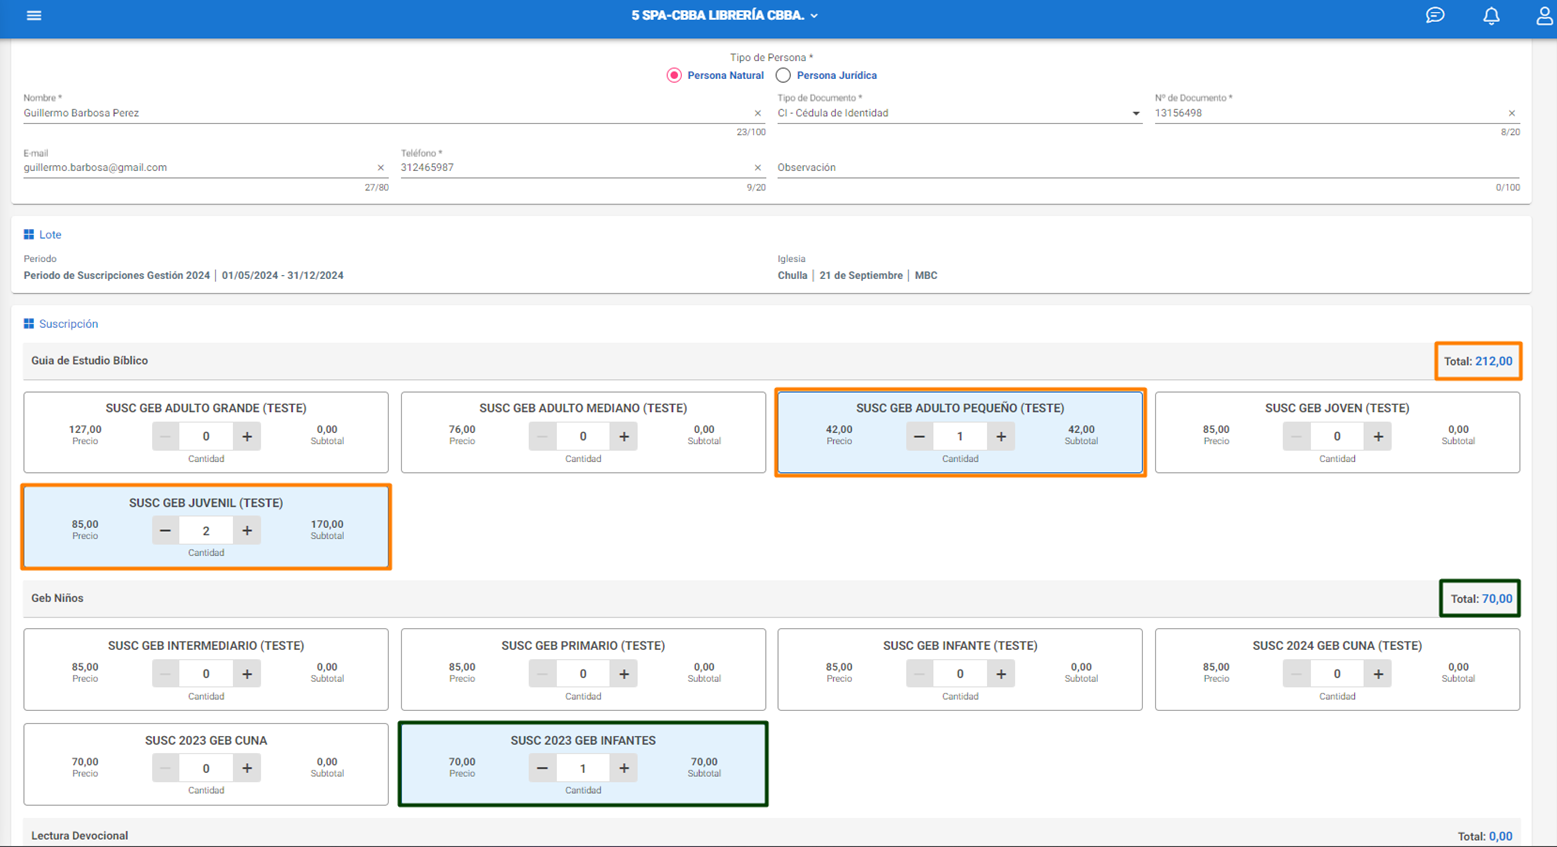This screenshot has height=847, width=1557.
Task: Click the period text Periodo de Suscripciones Gestión 2024
Action: (117, 275)
